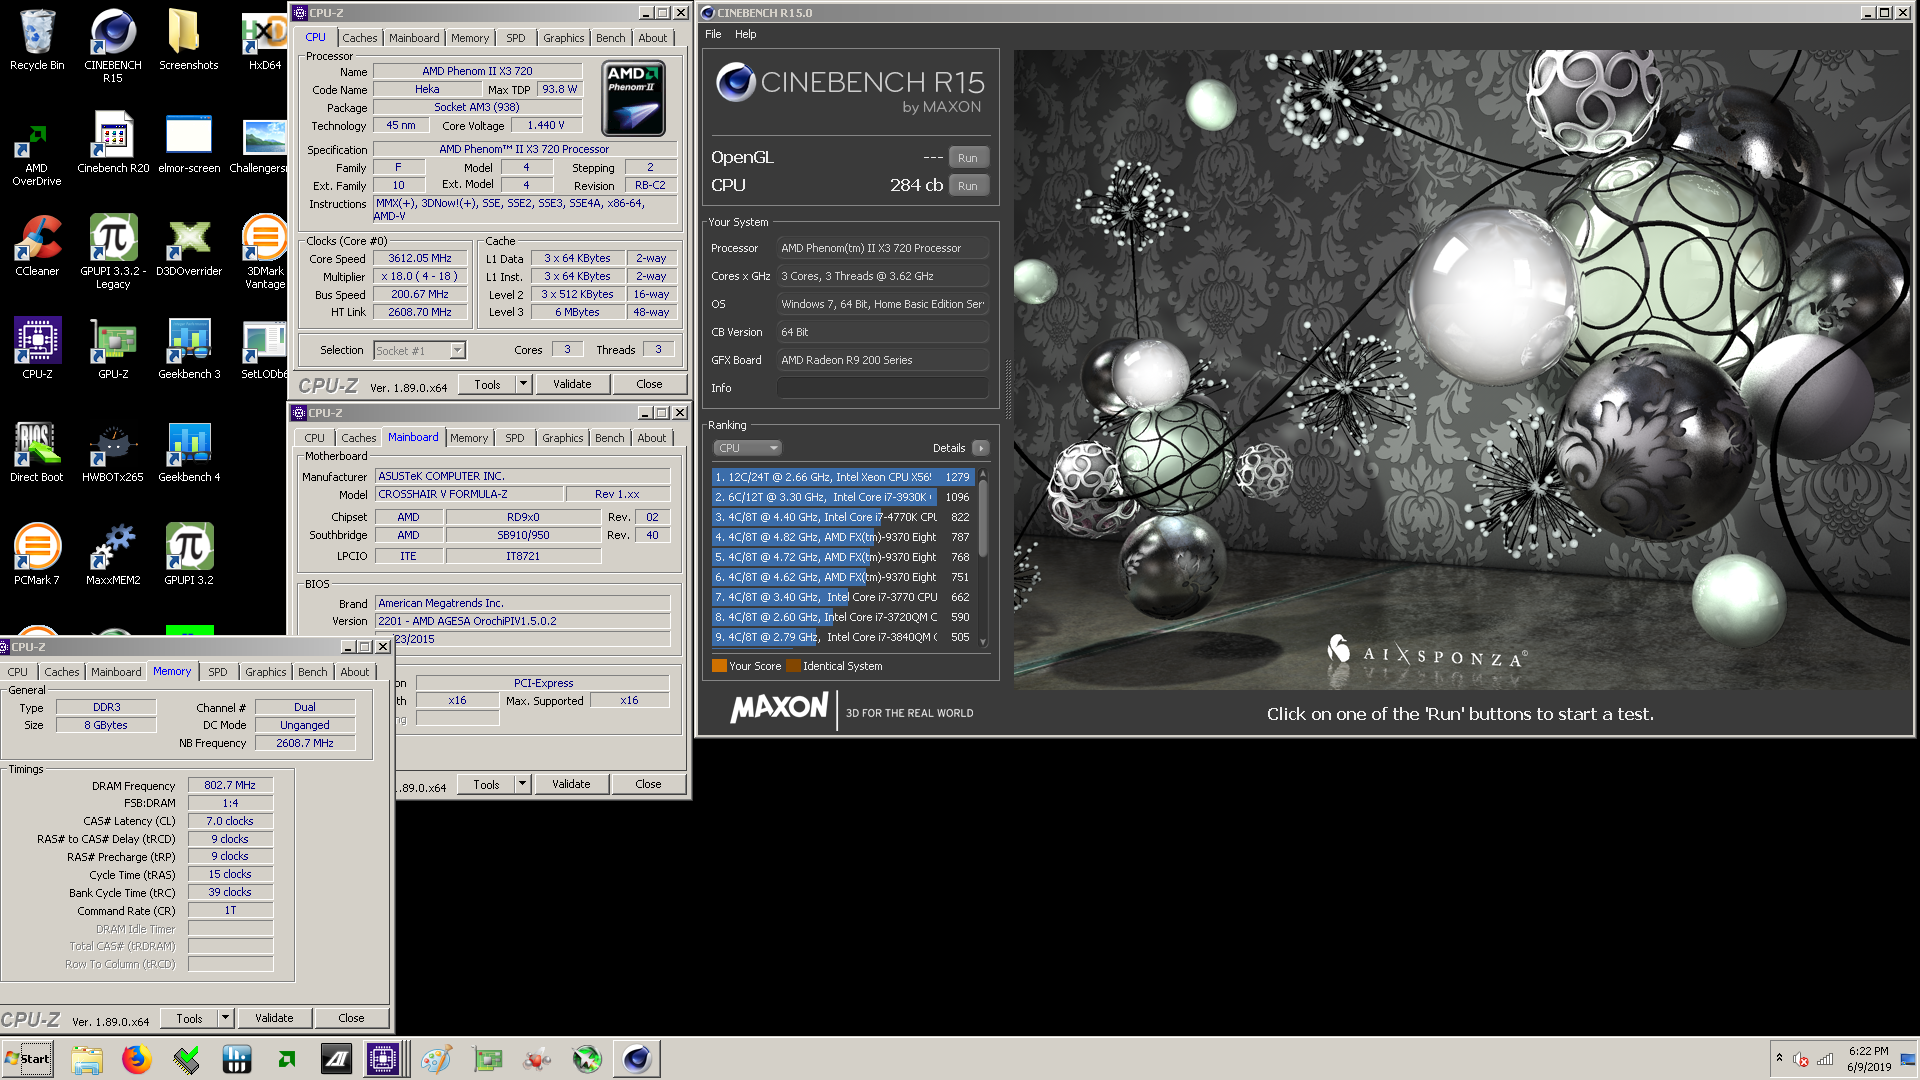This screenshot has height=1080, width=1920.
Task: Open Help menu in Cinebench
Action: [x=746, y=34]
